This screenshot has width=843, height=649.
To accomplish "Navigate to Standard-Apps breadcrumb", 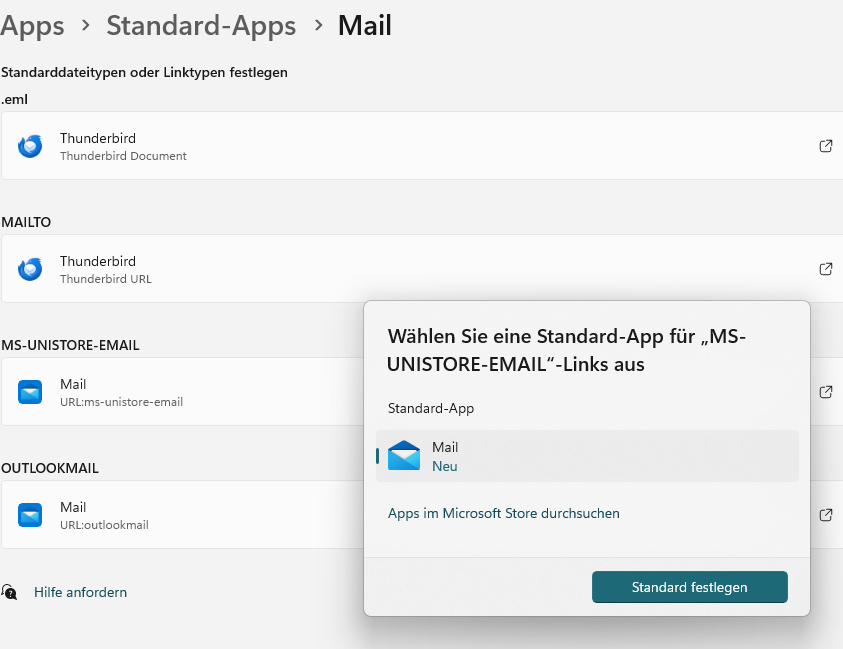I will tap(201, 25).
